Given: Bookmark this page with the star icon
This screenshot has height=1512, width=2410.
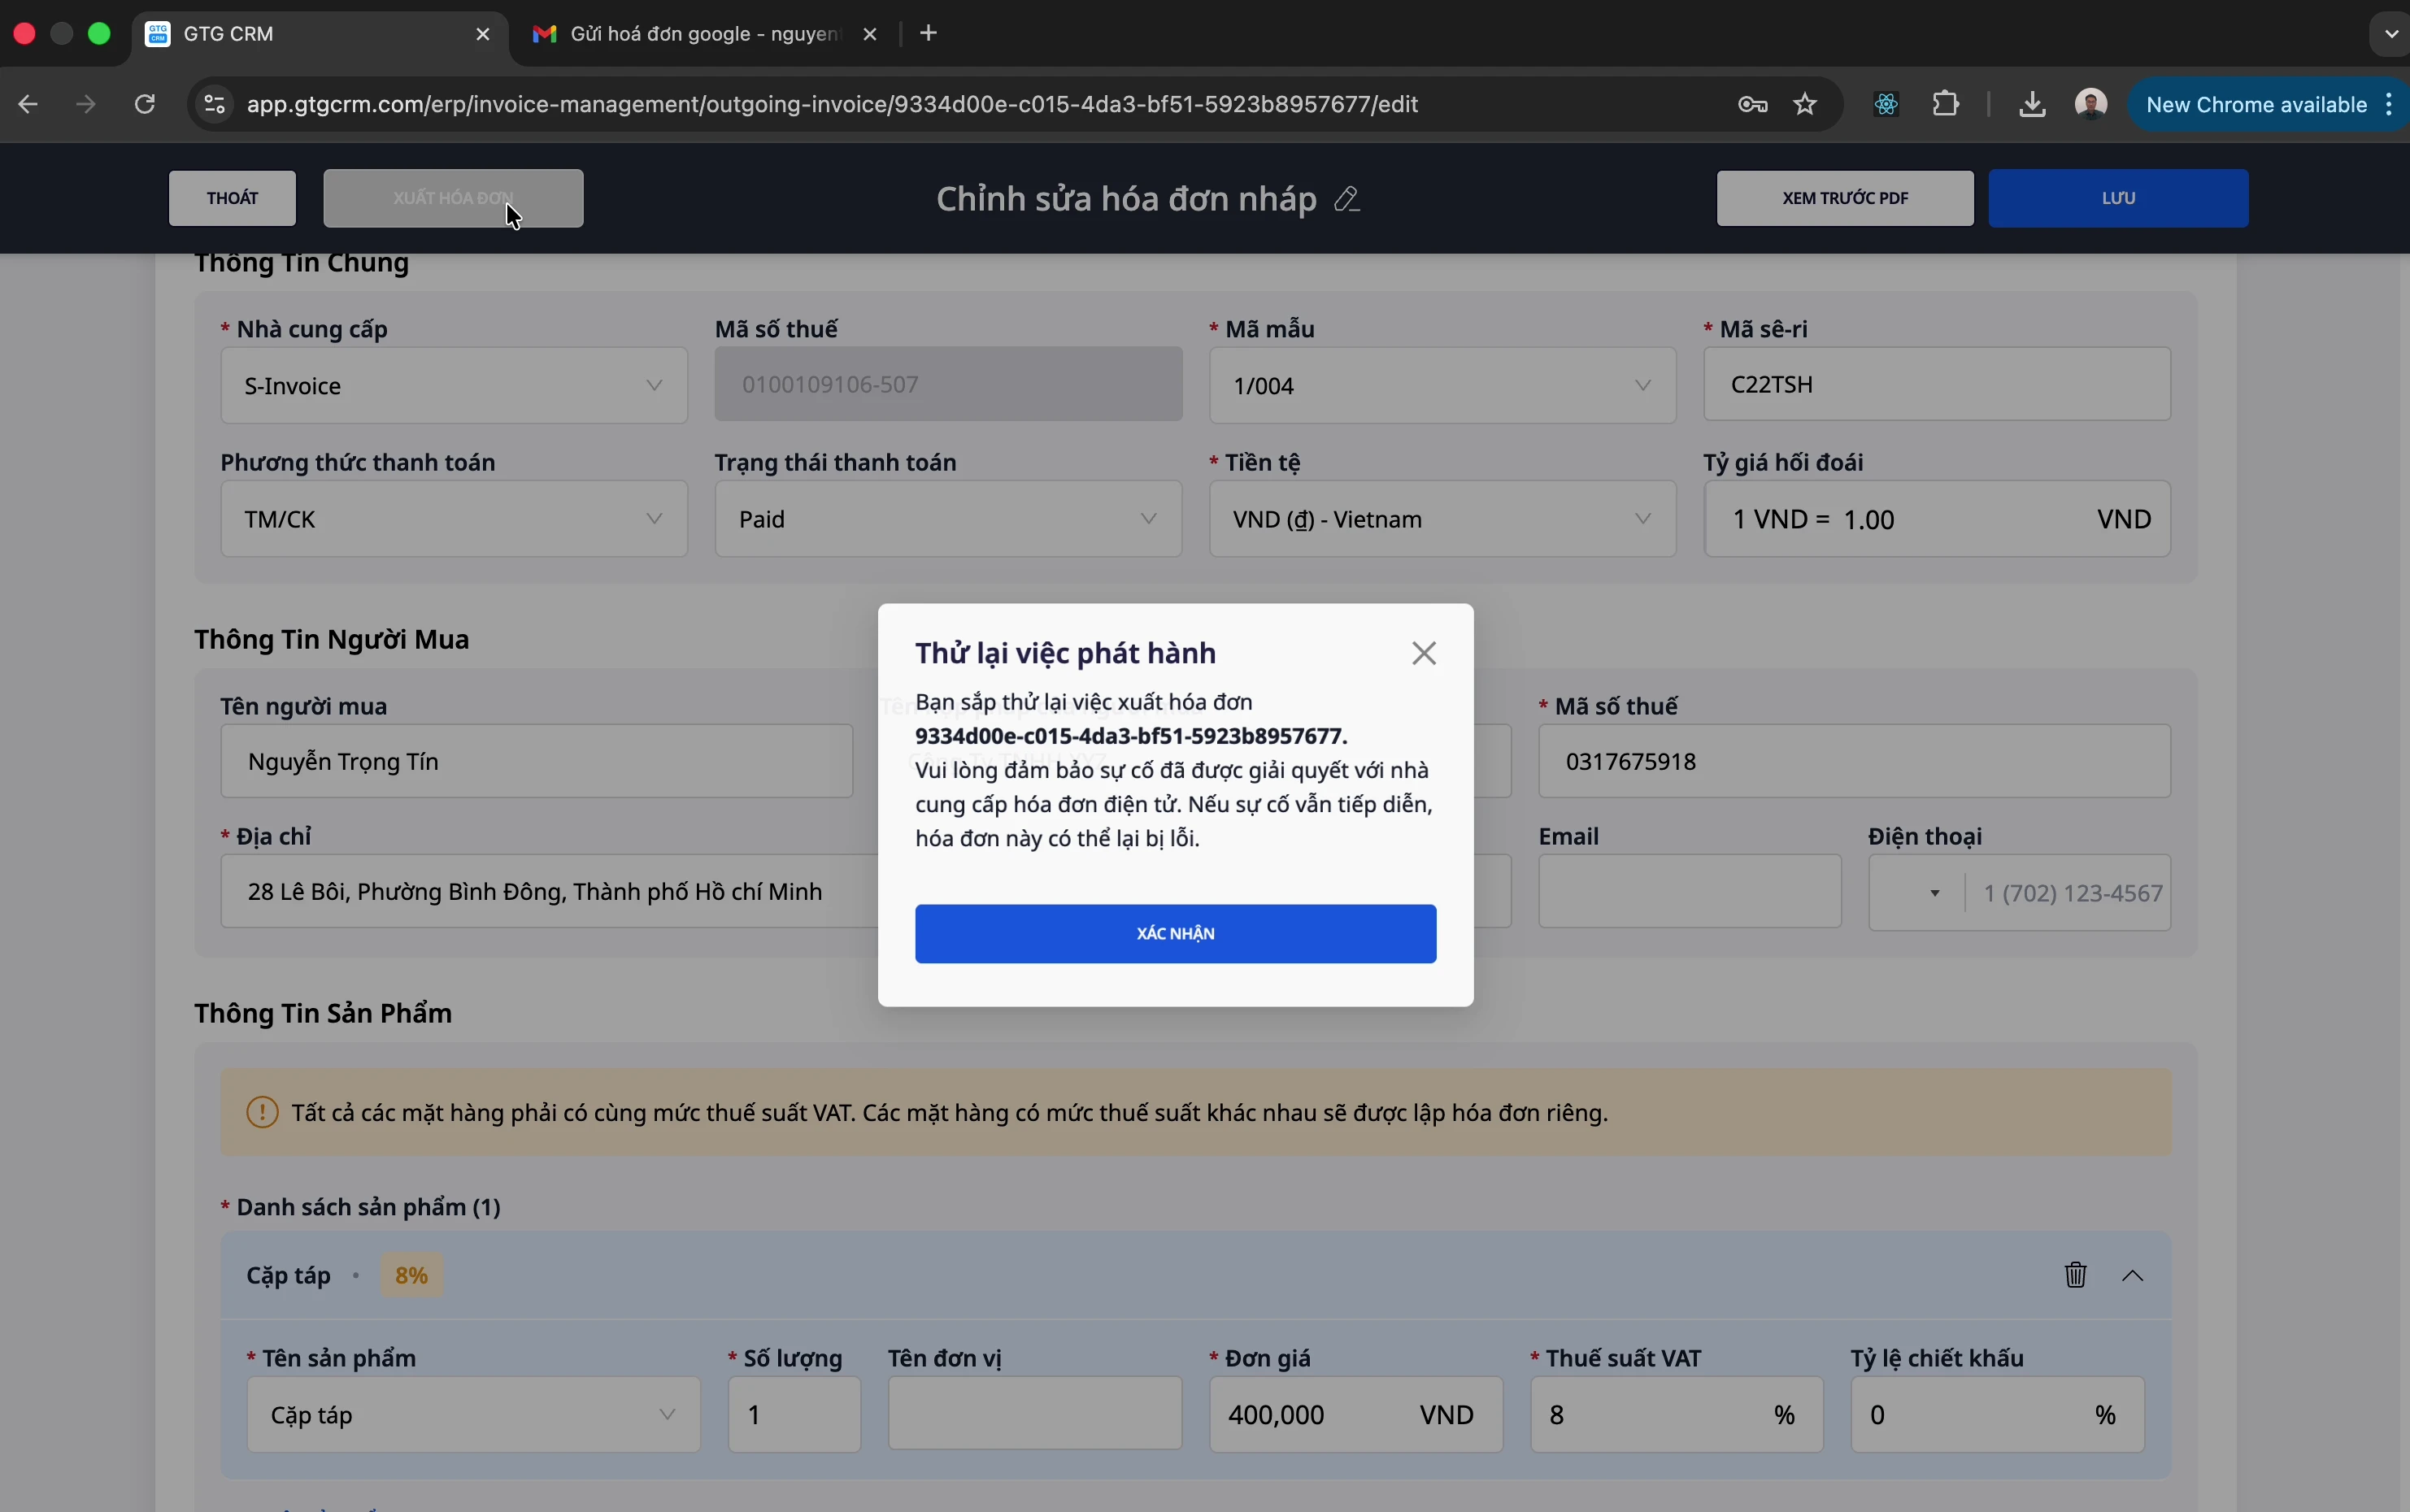Looking at the screenshot, I should pyautogui.click(x=1806, y=105).
